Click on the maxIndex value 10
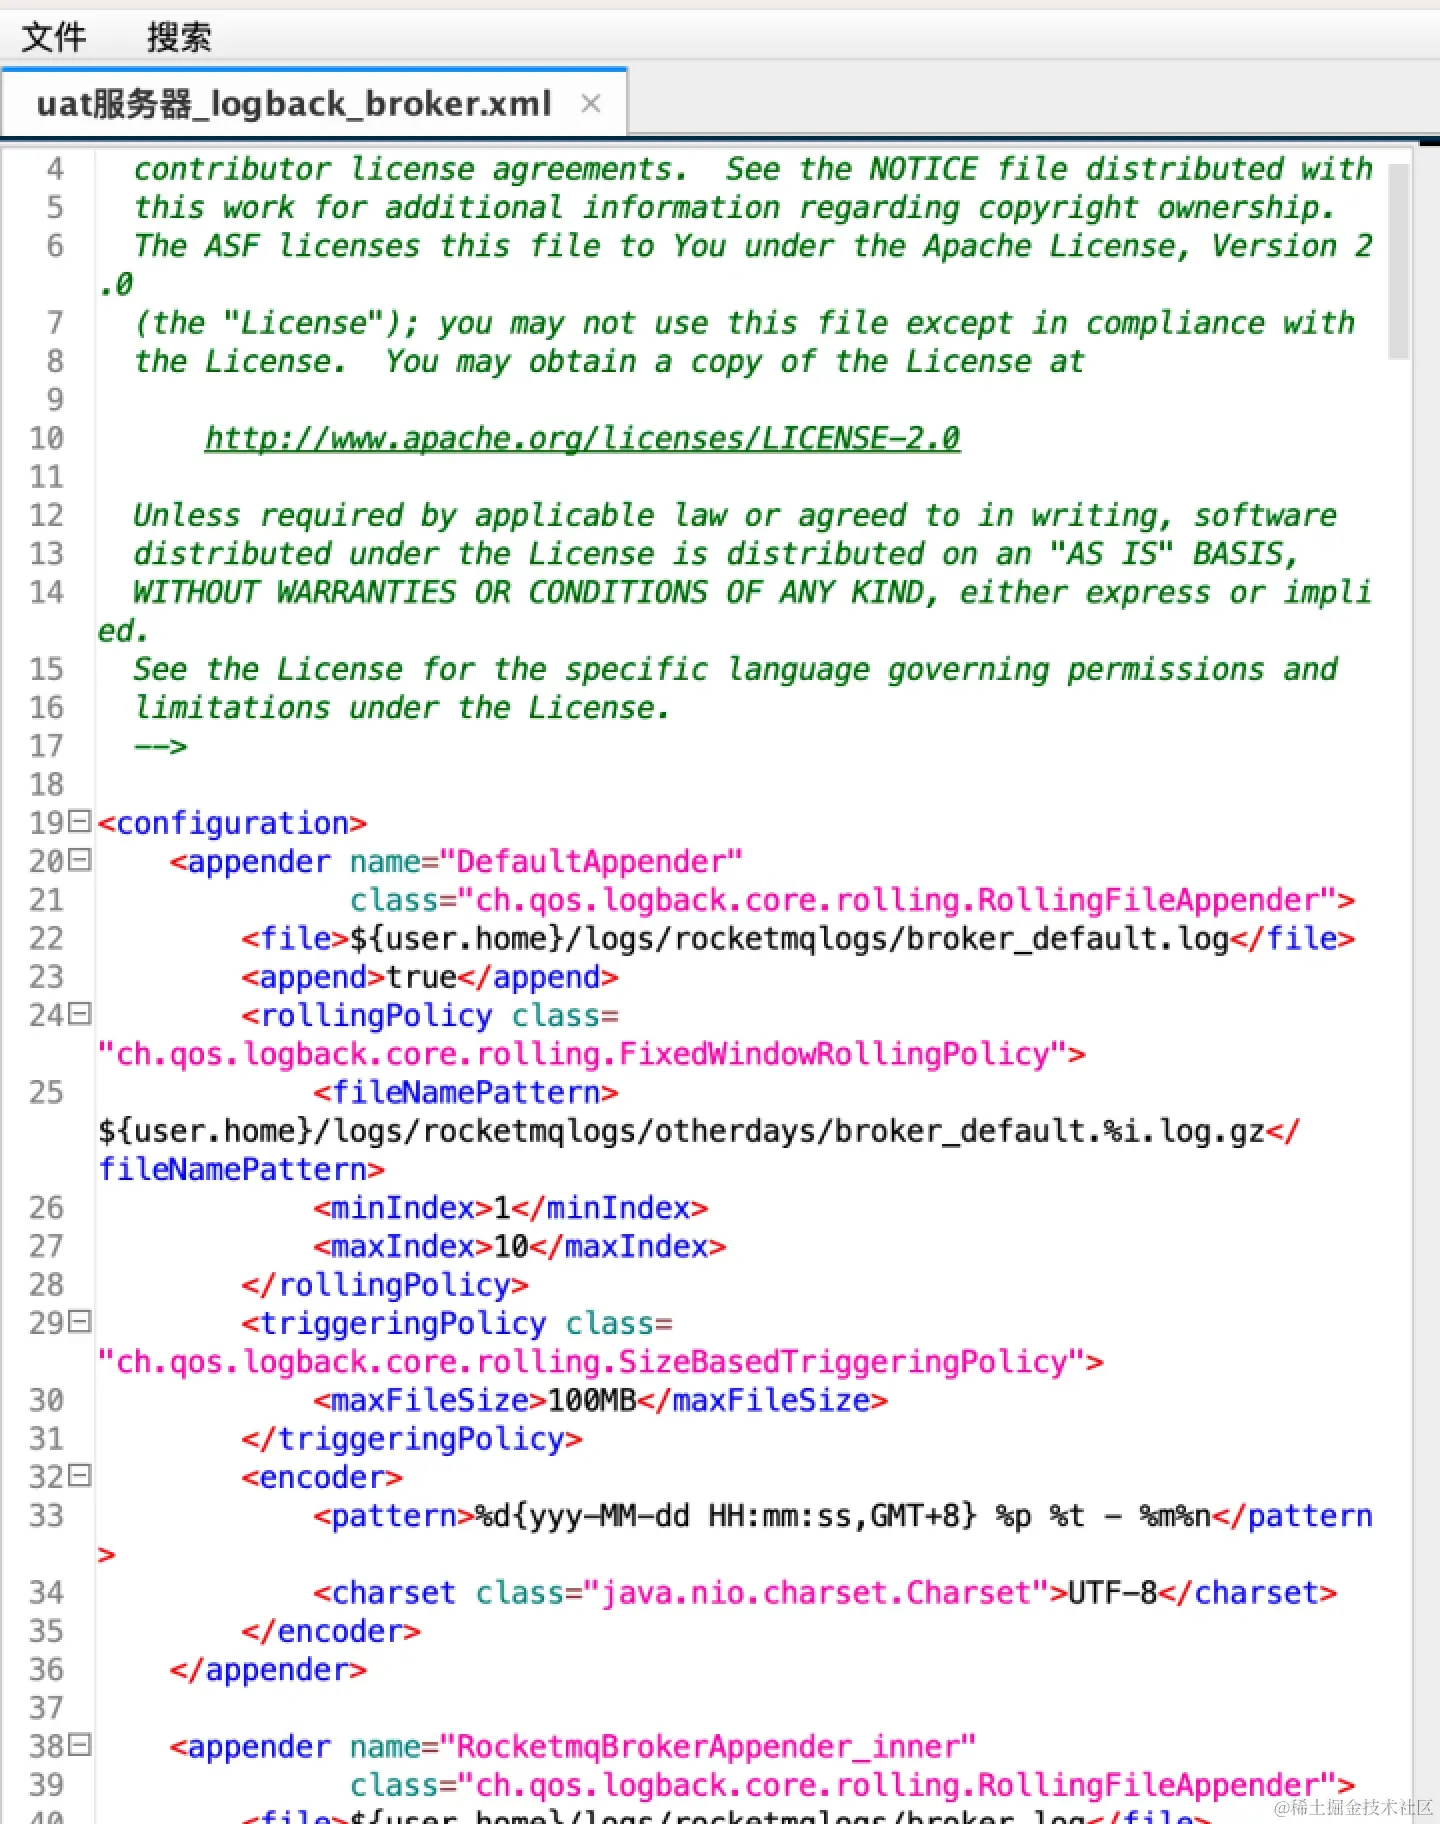The image size is (1440, 1824). coord(511,1246)
